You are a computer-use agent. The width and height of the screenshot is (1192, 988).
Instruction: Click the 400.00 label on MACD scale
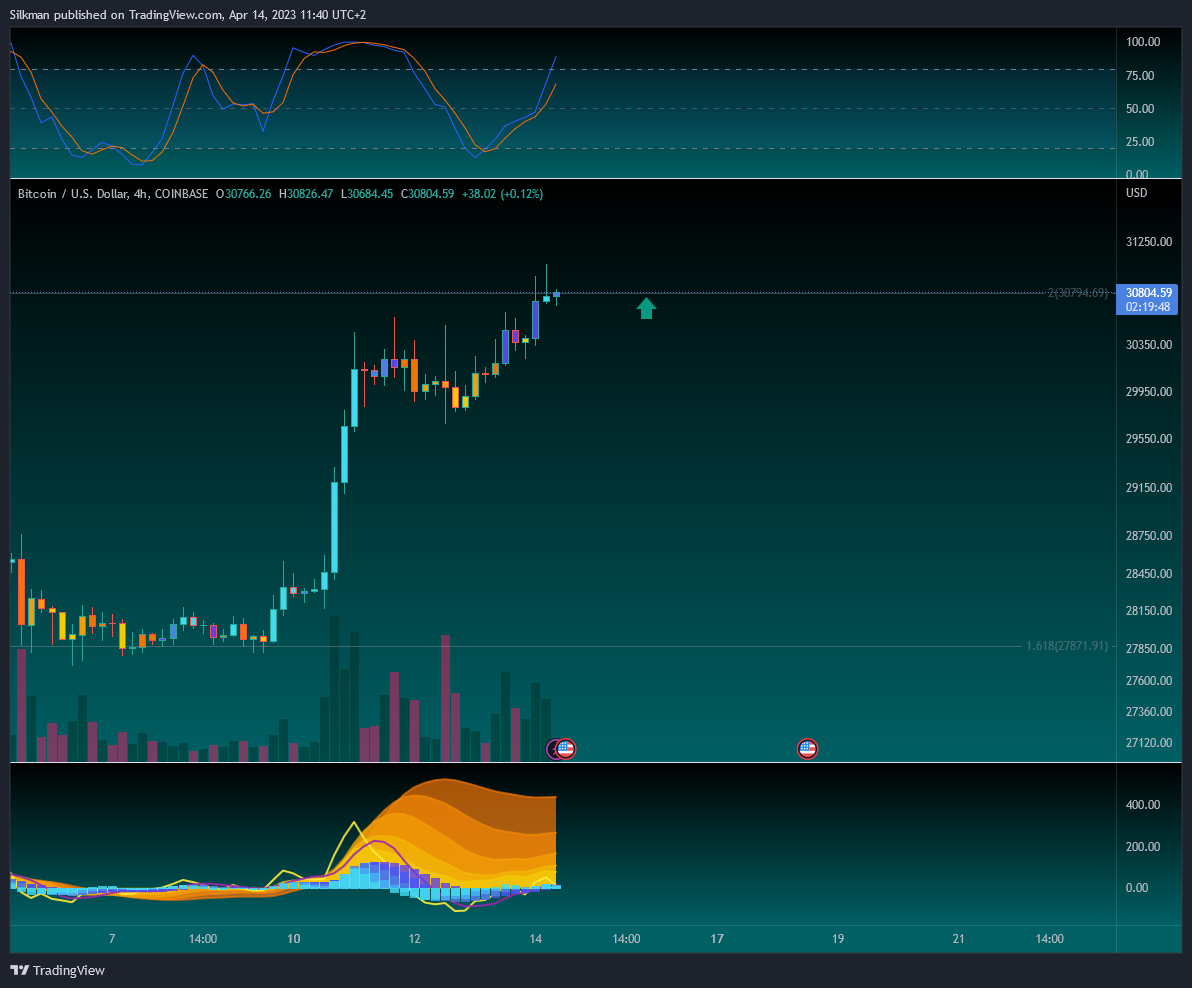1143,805
